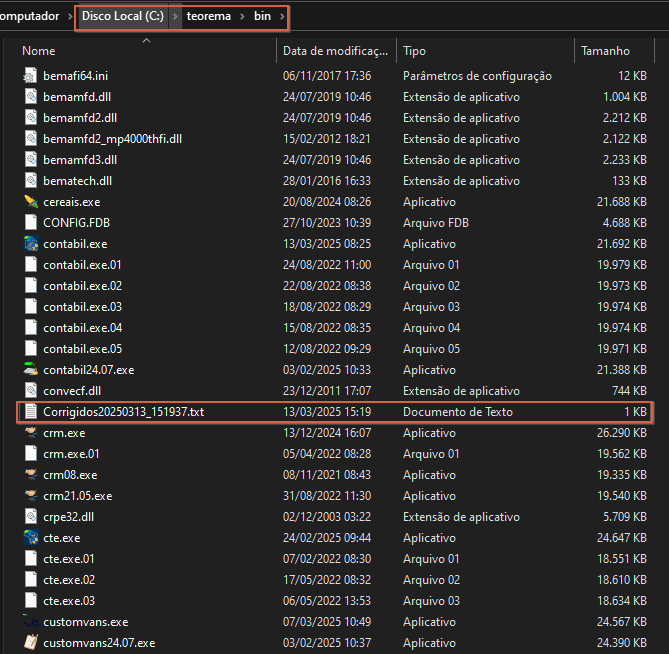
Task: Click date 02/12/2003 03:22
Action: (x=327, y=517)
